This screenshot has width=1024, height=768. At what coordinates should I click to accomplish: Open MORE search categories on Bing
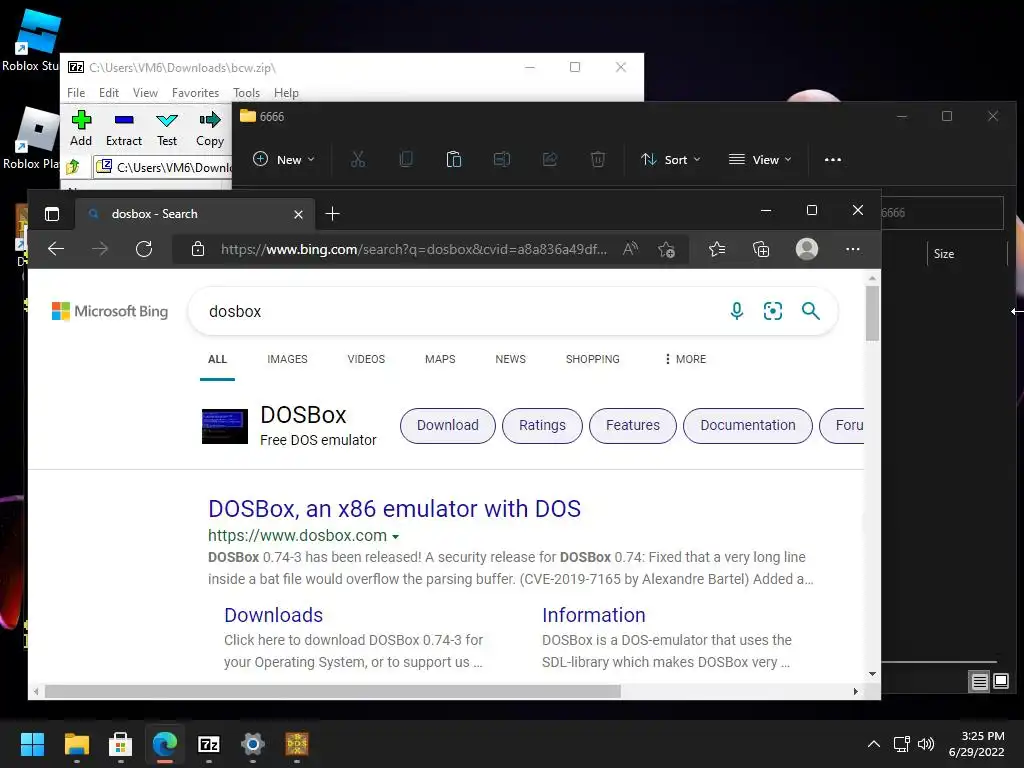coord(685,359)
